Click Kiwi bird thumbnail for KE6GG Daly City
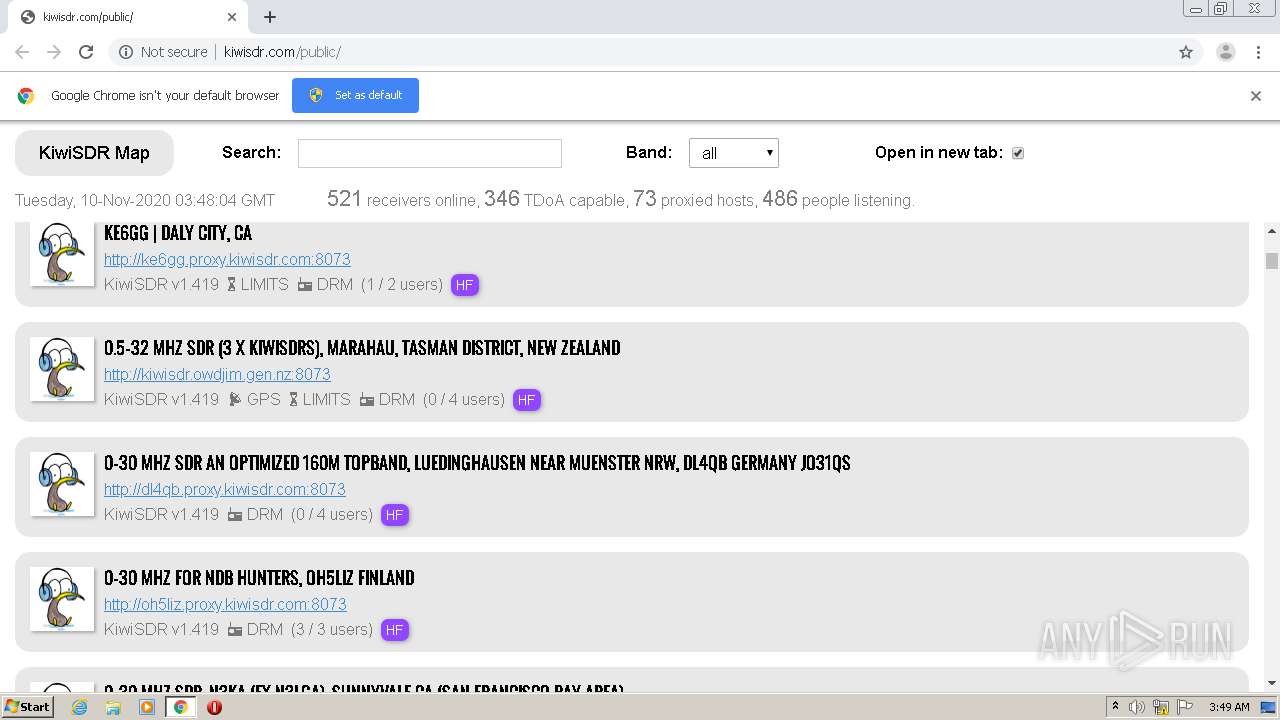The height and width of the screenshot is (720, 1280). click(62, 253)
